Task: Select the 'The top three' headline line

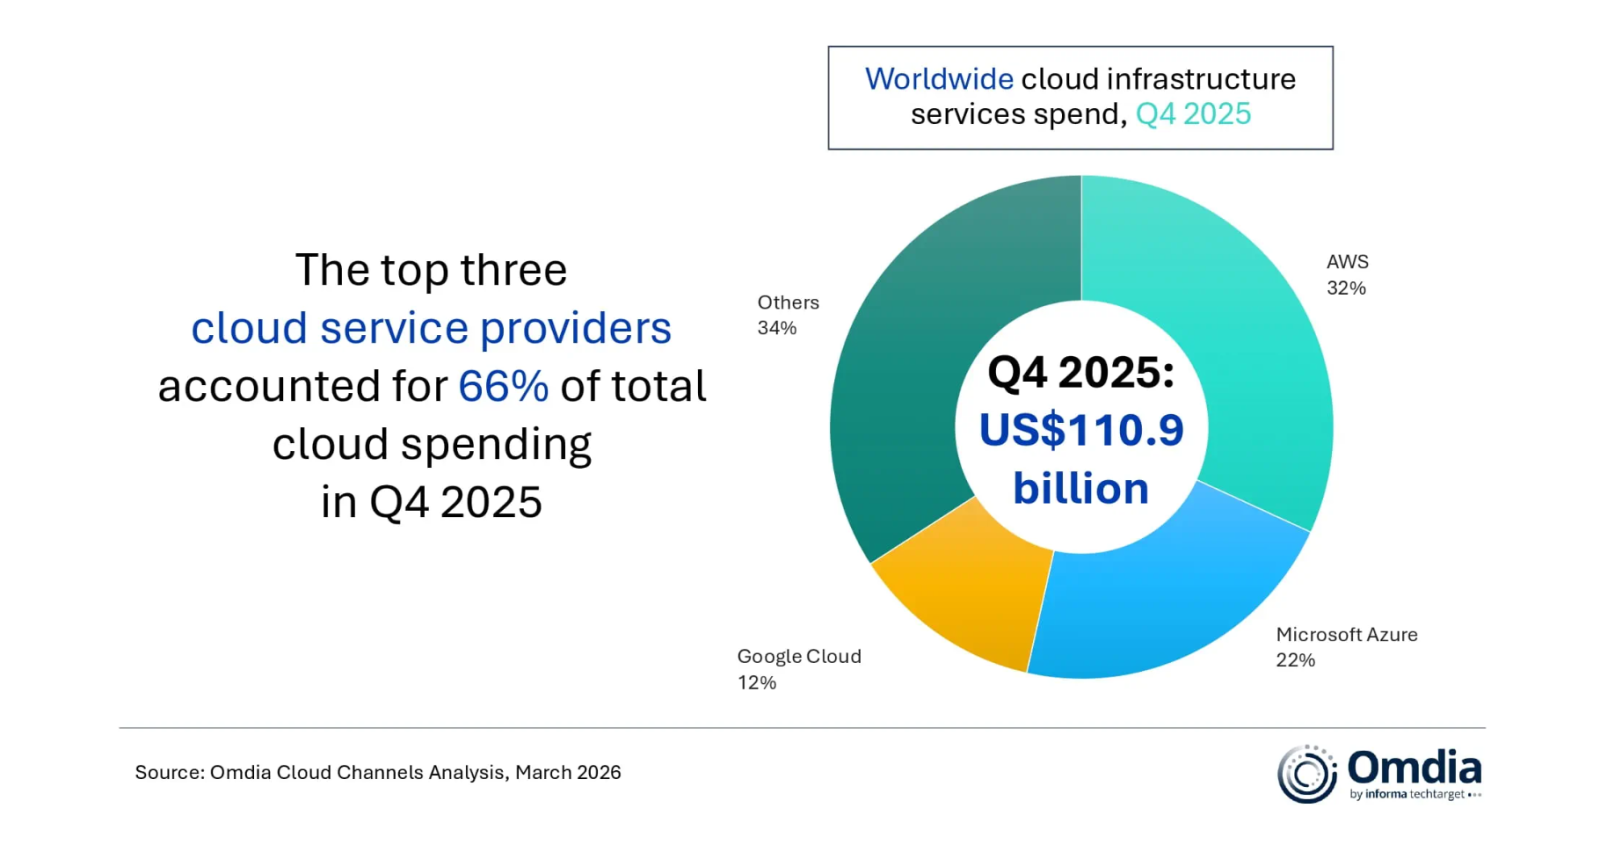Action: (431, 270)
